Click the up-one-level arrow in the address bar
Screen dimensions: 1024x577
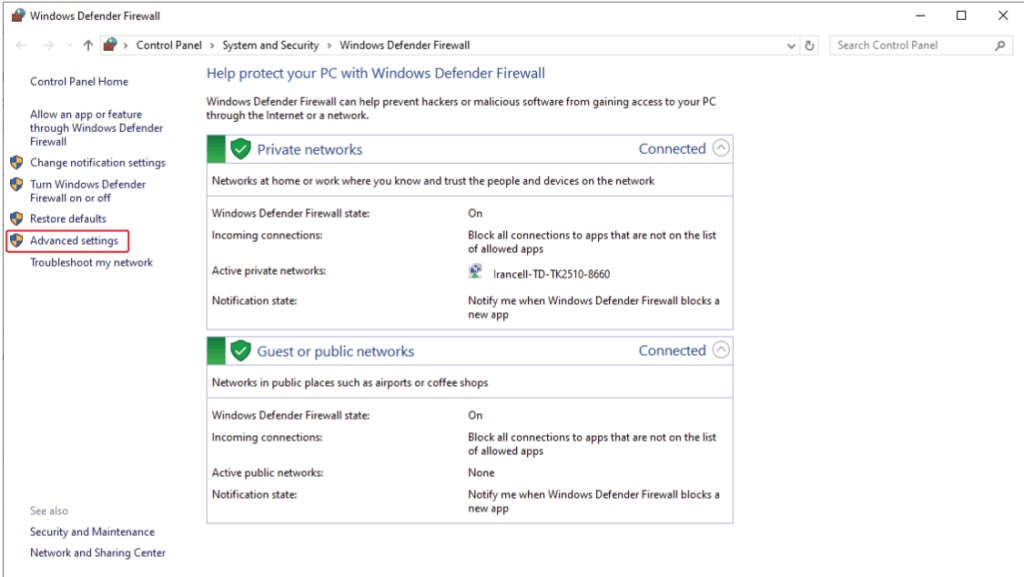pos(88,45)
